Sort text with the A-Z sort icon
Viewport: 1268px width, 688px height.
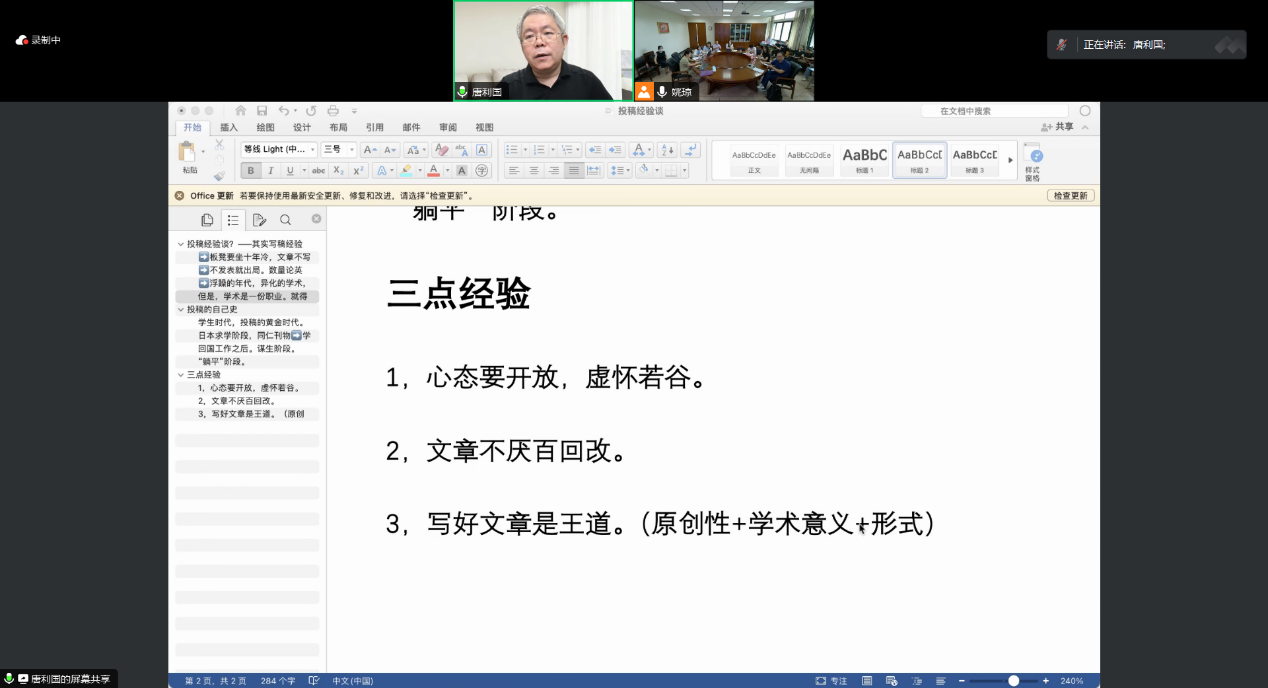click(667, 149)
